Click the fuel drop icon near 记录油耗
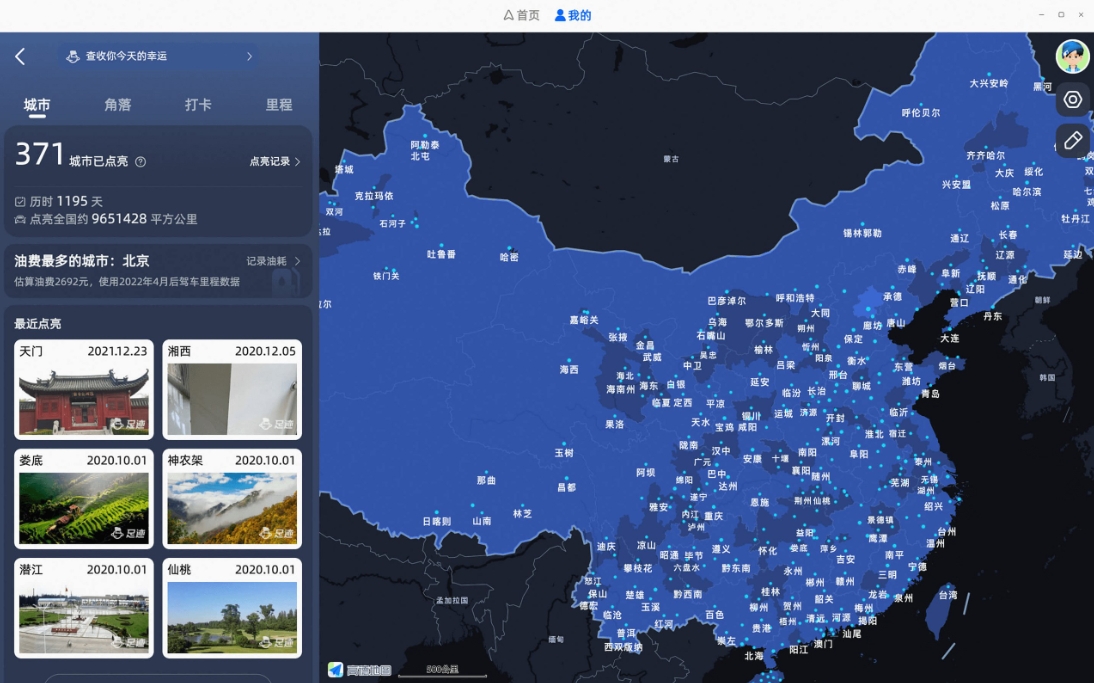 click(283, 282)
